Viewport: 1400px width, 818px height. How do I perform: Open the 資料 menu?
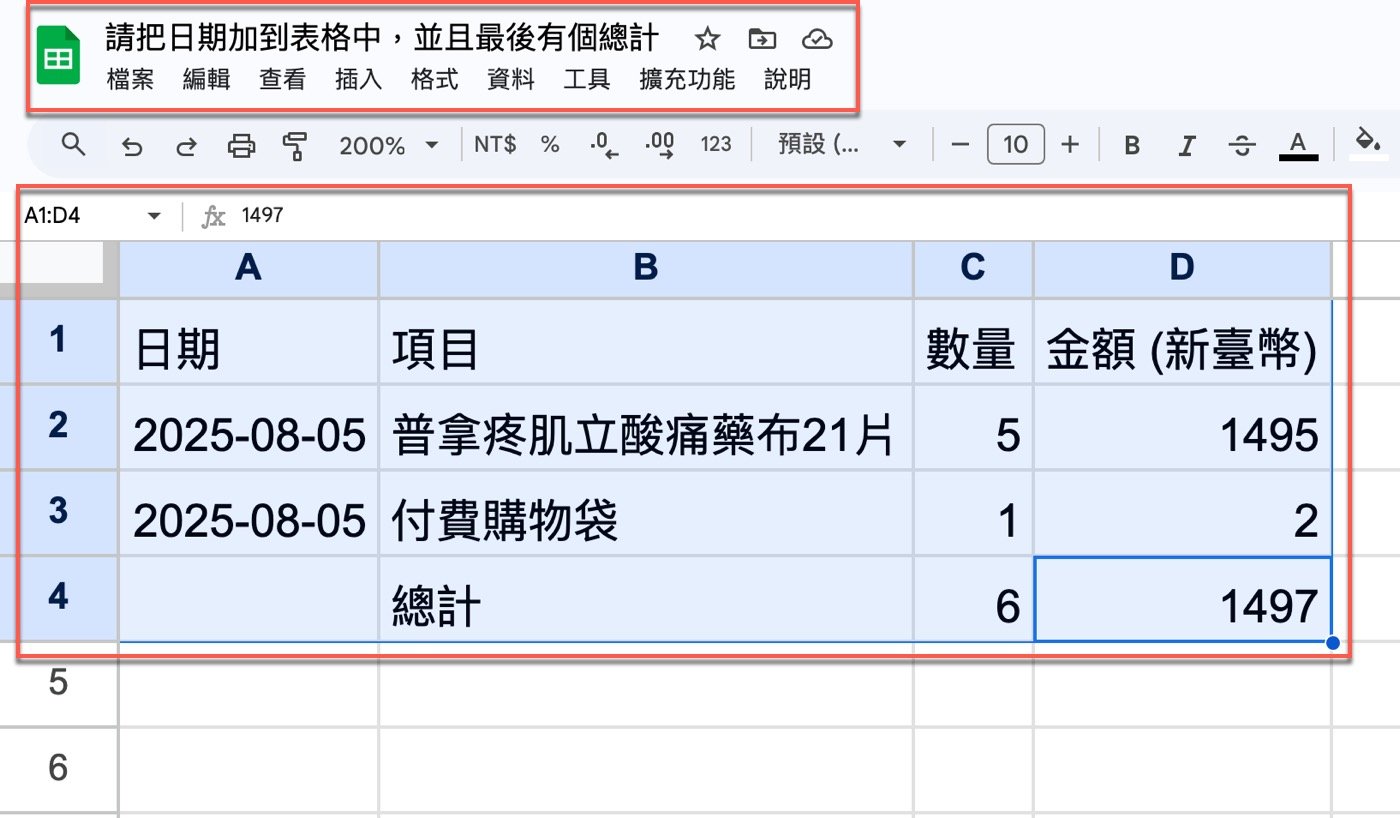[511, 80]
